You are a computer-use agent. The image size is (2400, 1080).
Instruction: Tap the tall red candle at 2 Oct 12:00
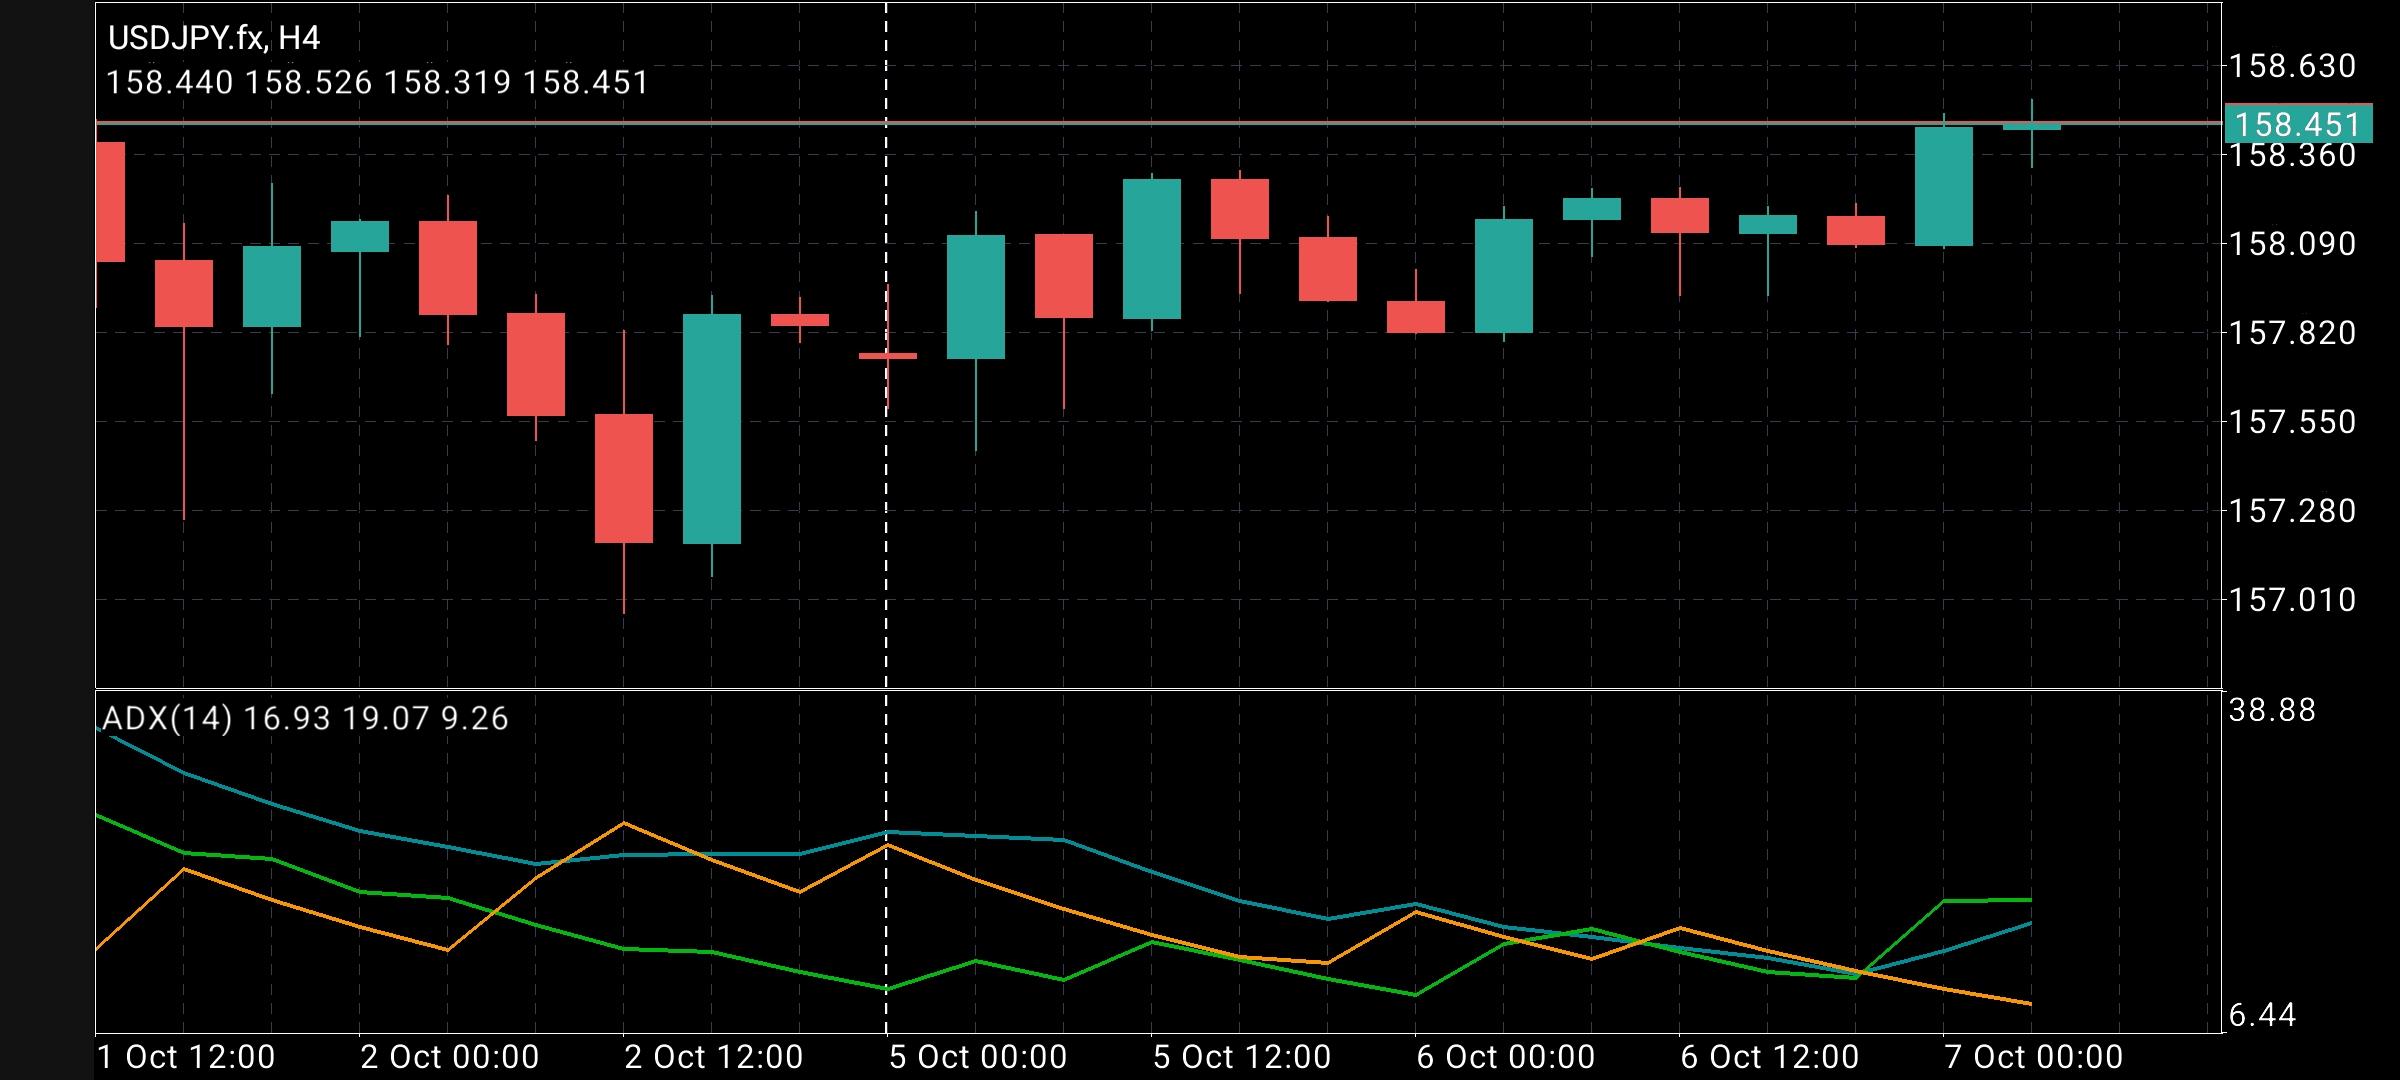[x=624, y=478]
